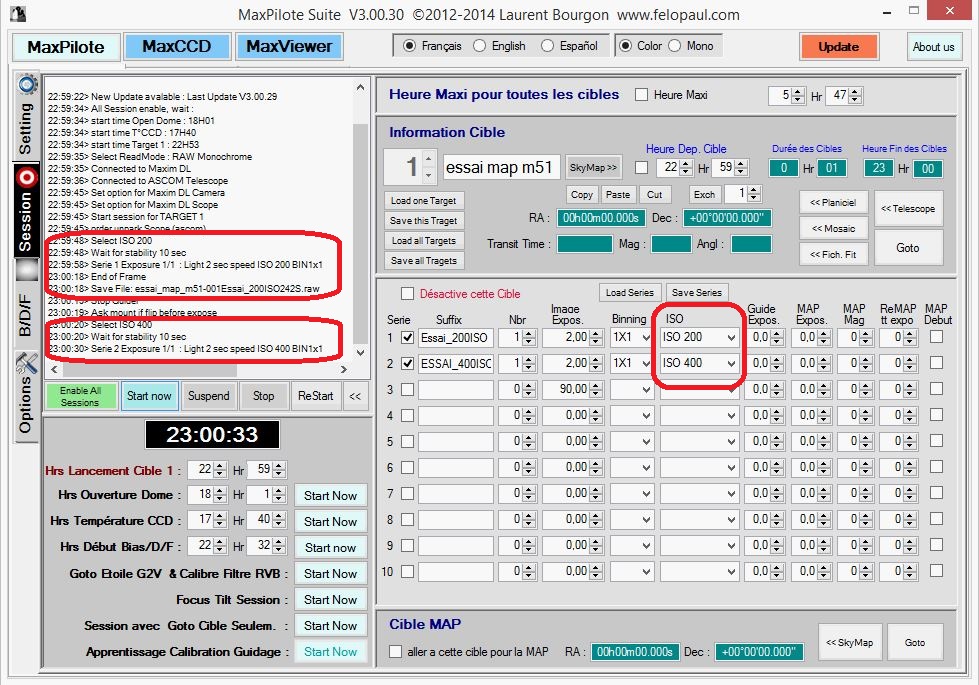Click the Save Series button

[x=696, y=292]
